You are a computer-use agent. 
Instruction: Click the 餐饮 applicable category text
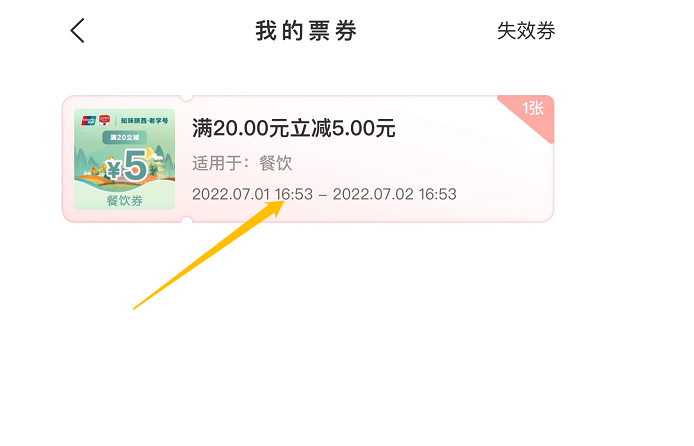coord(275,163)
